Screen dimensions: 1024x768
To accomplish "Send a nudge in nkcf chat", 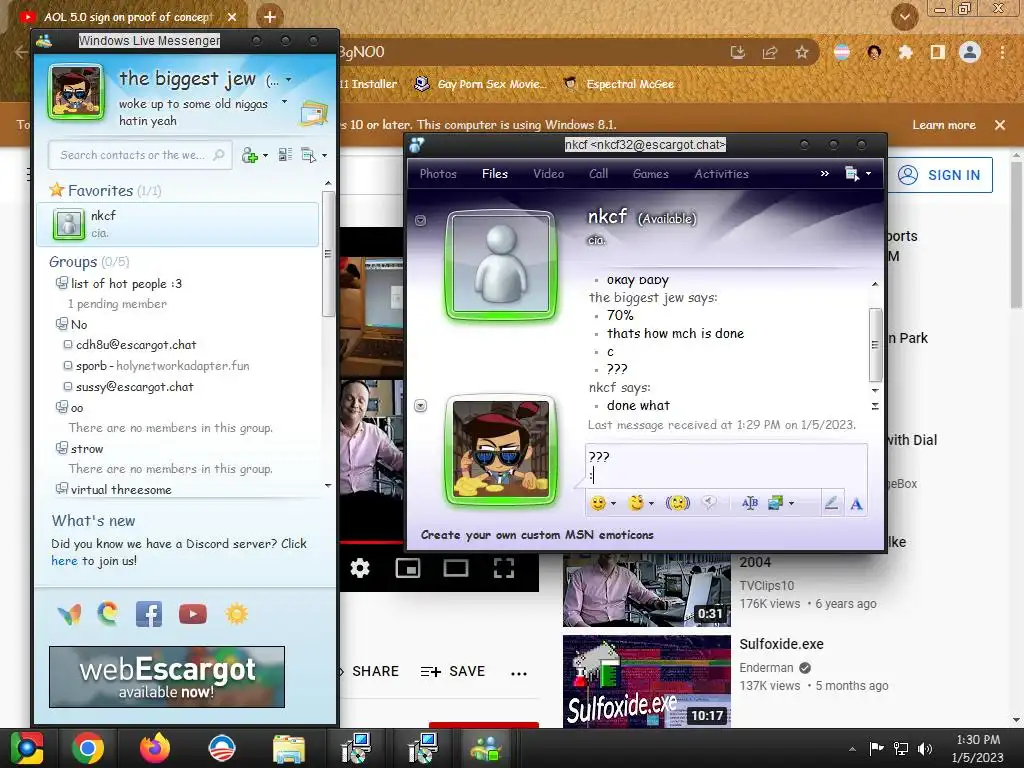I will point(678,503).
